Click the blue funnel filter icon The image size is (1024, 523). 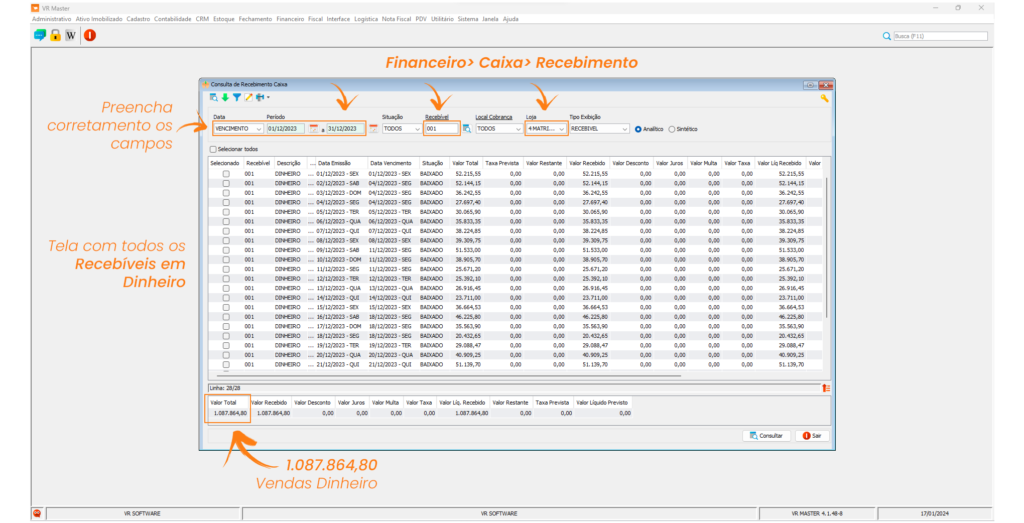[x=236, y=97]
